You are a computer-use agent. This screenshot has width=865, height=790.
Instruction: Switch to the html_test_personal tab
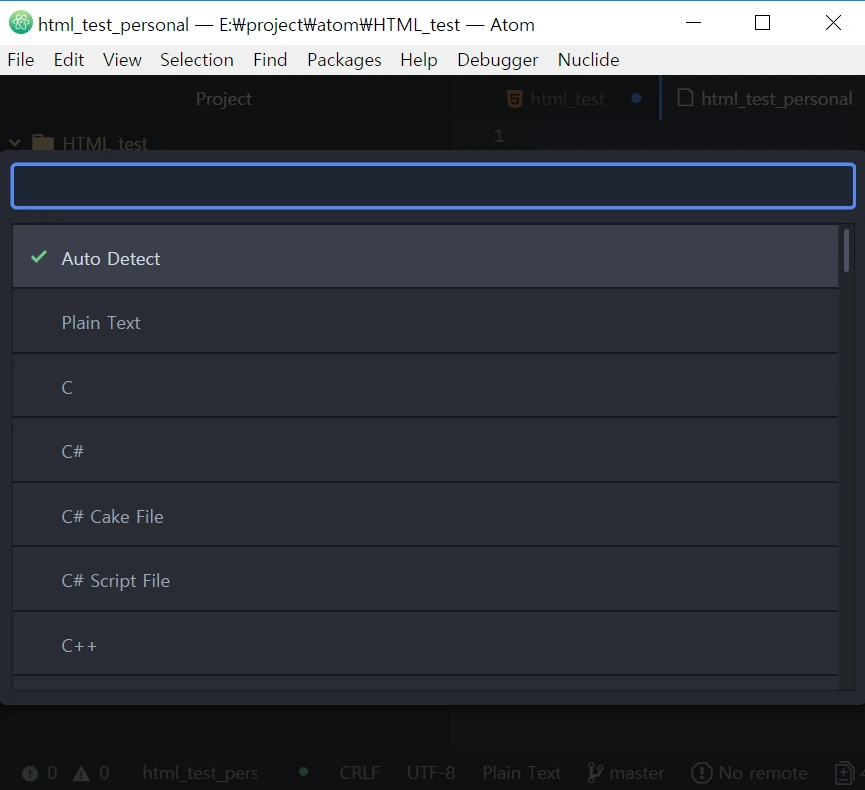tap(764, 99)
